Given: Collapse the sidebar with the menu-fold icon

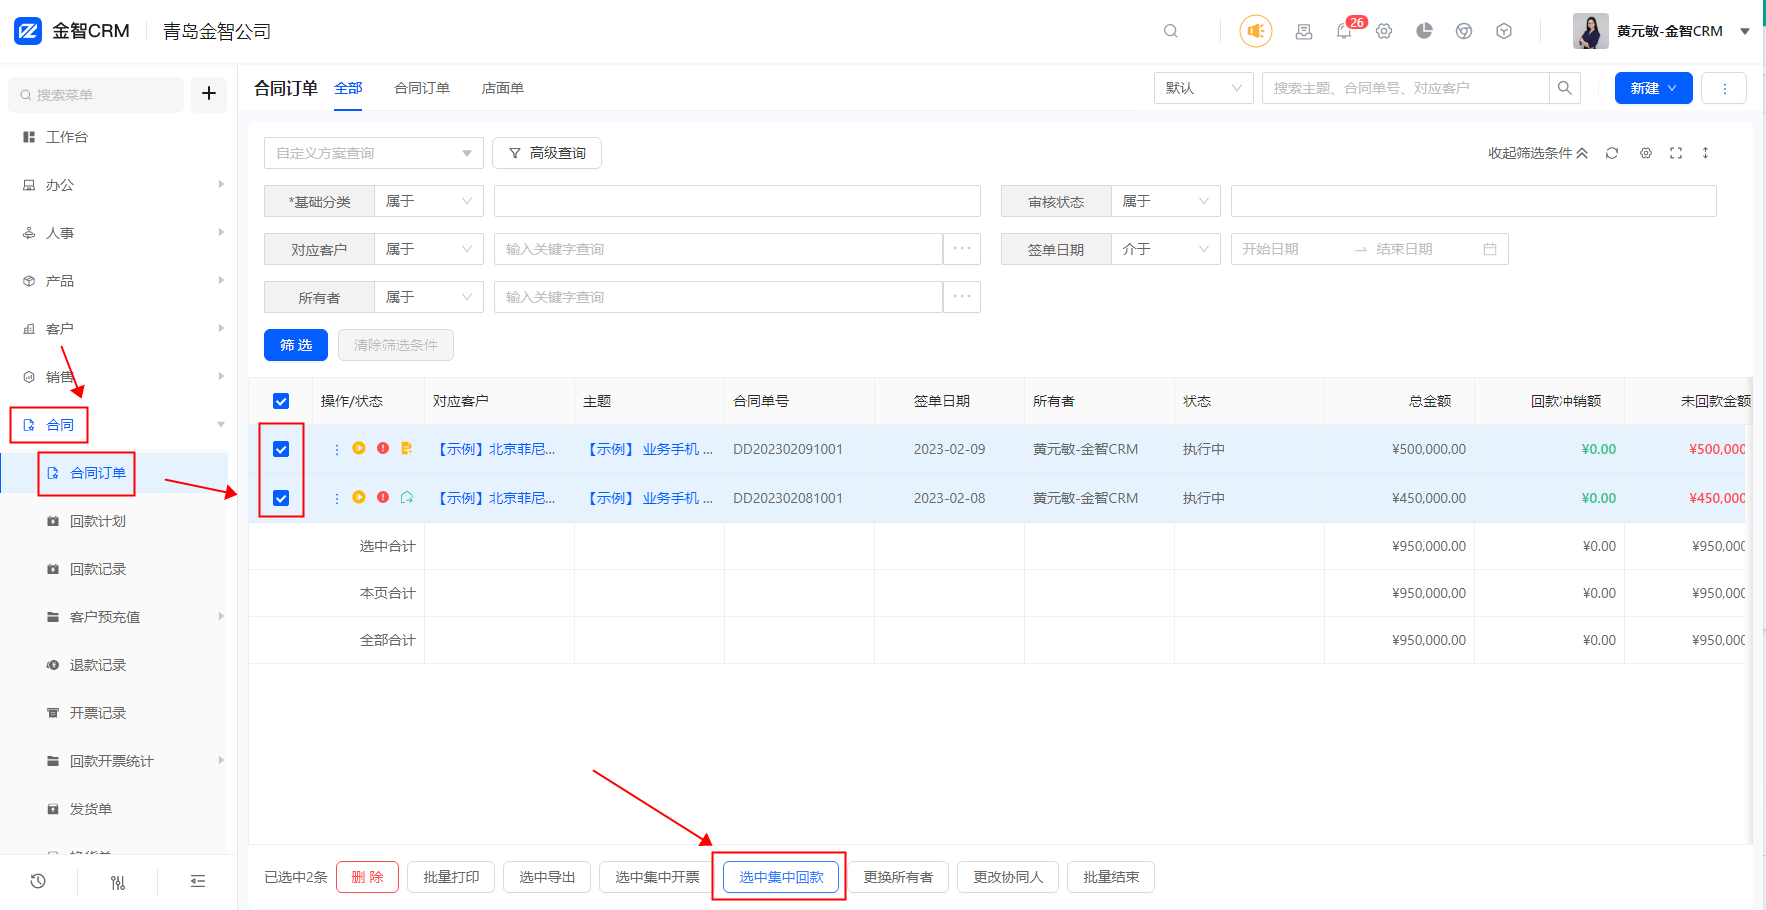Looking at the screenshot, I should point(198,881).
